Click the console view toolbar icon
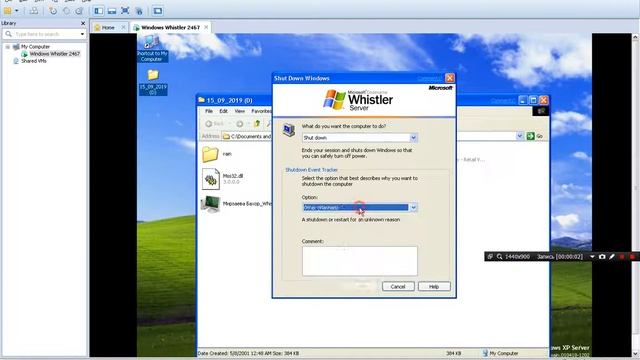This screenshot has width=640, height=360. tap(158, 11)
